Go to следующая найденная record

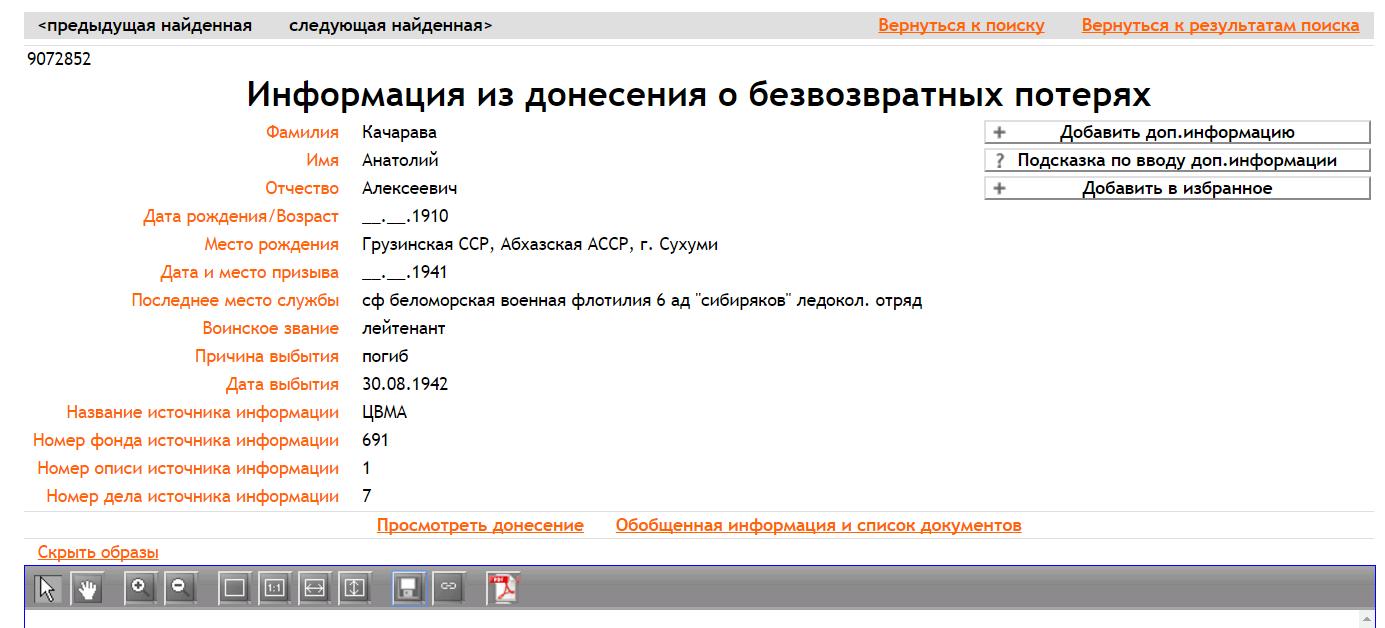390,25
